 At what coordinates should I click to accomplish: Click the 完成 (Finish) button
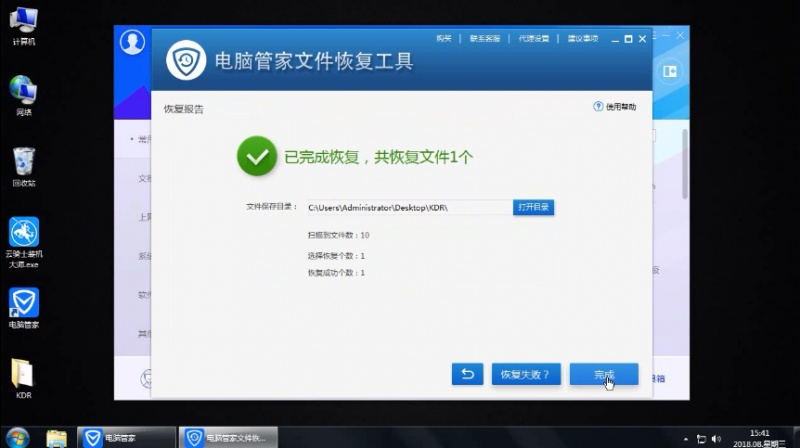[604, 375]
